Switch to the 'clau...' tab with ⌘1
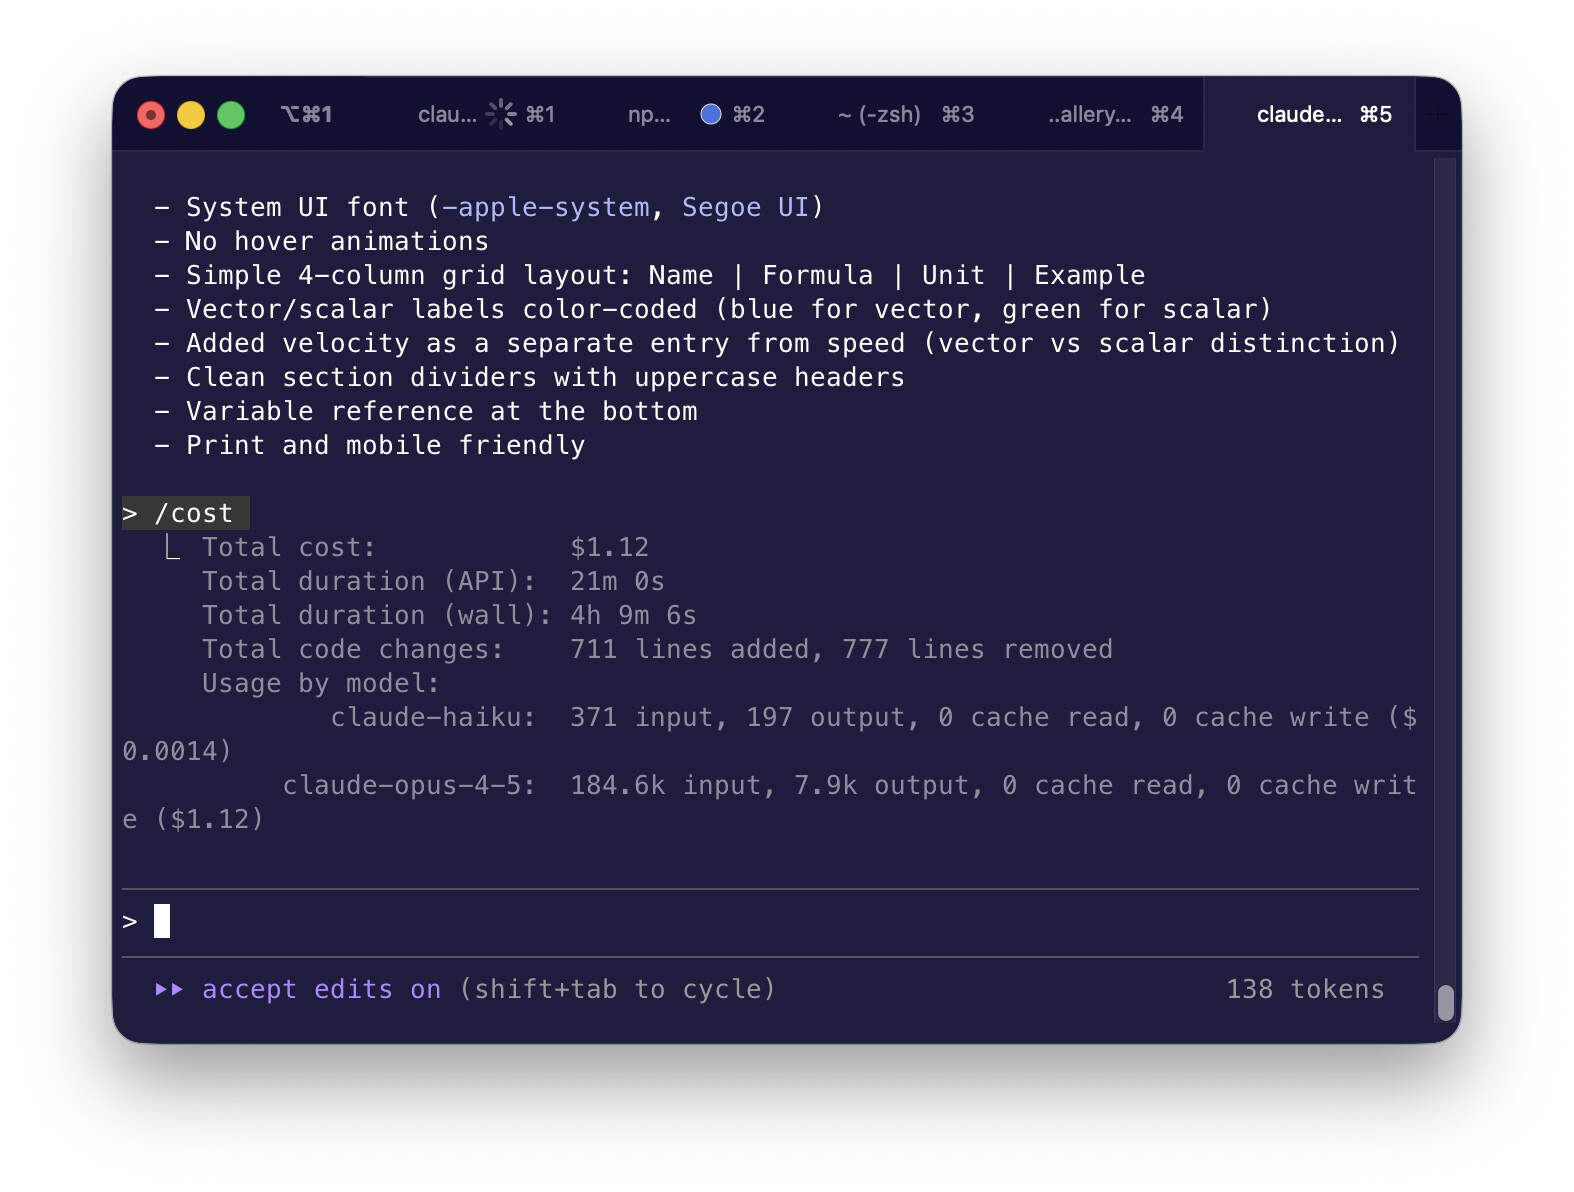This screenshot has height=1192, width=1574. pos(486,115)
